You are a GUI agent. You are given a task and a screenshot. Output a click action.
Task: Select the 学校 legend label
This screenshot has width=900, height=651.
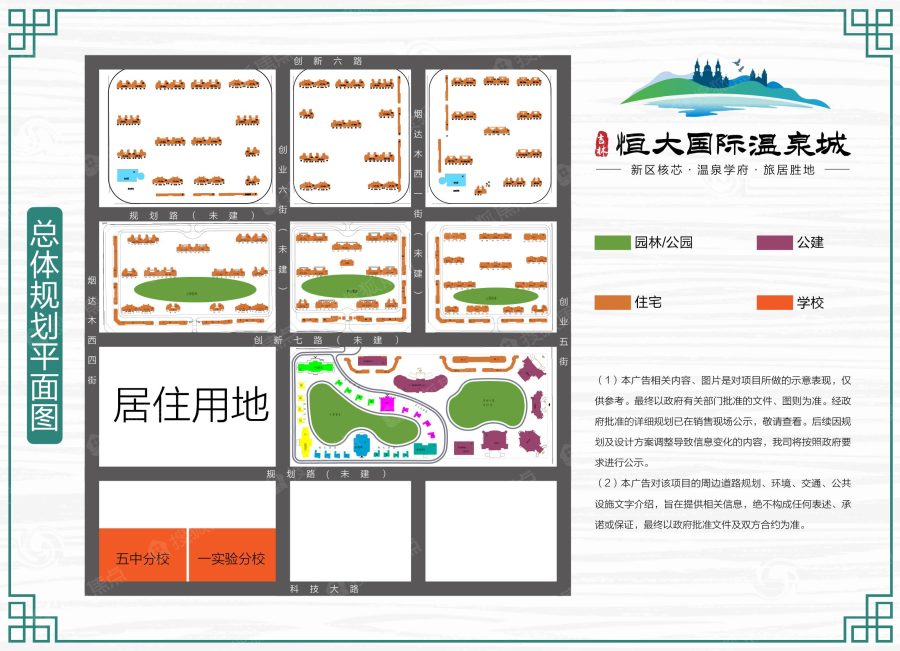pos(810,303)
